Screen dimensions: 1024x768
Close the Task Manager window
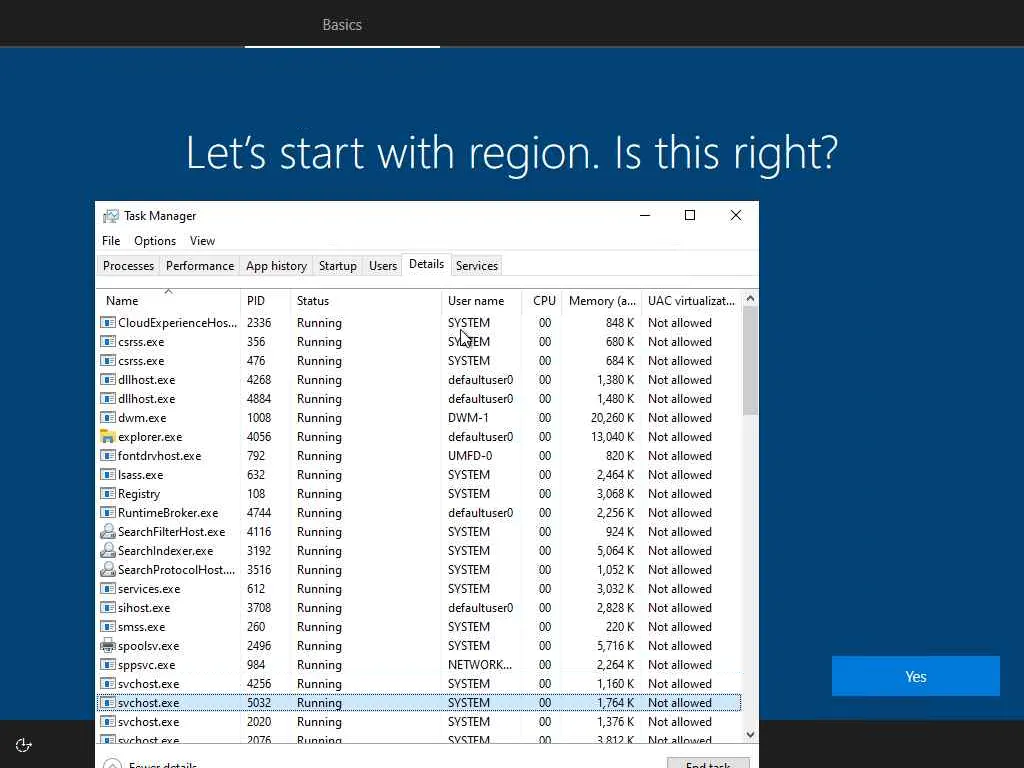736,216
